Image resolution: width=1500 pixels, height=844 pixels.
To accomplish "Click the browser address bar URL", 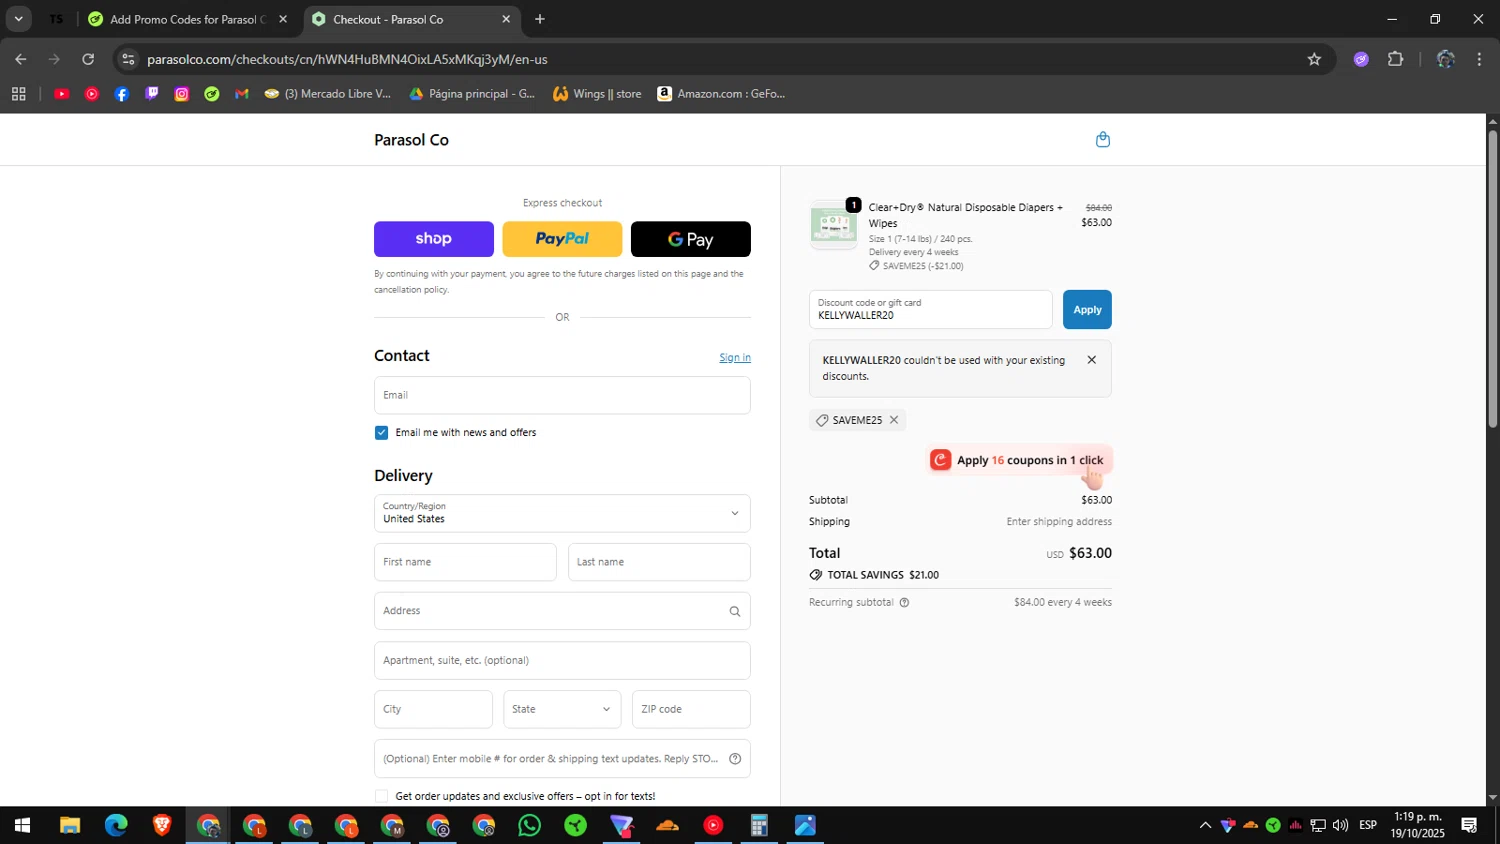I will click(347, 59).
